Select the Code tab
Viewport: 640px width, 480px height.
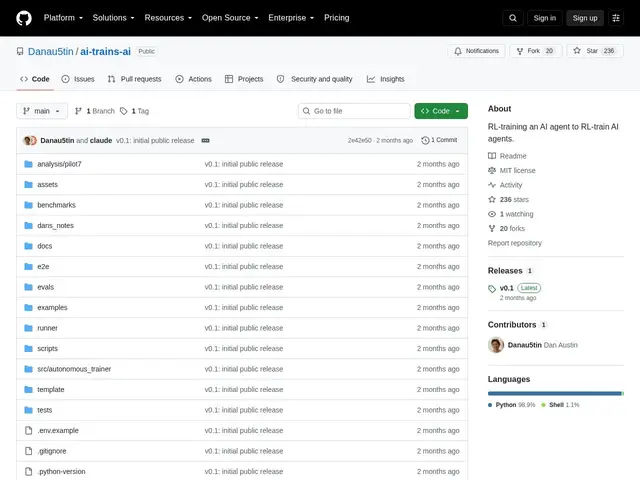[x=35, y=79]
